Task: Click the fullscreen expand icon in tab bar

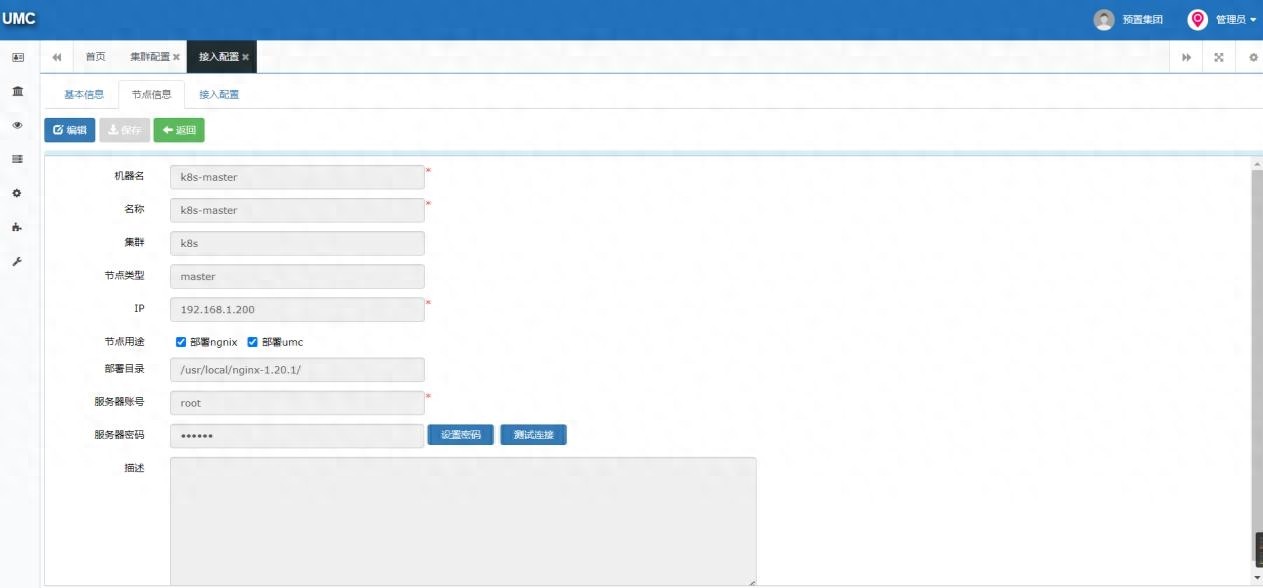Action: click(1219, 57)
